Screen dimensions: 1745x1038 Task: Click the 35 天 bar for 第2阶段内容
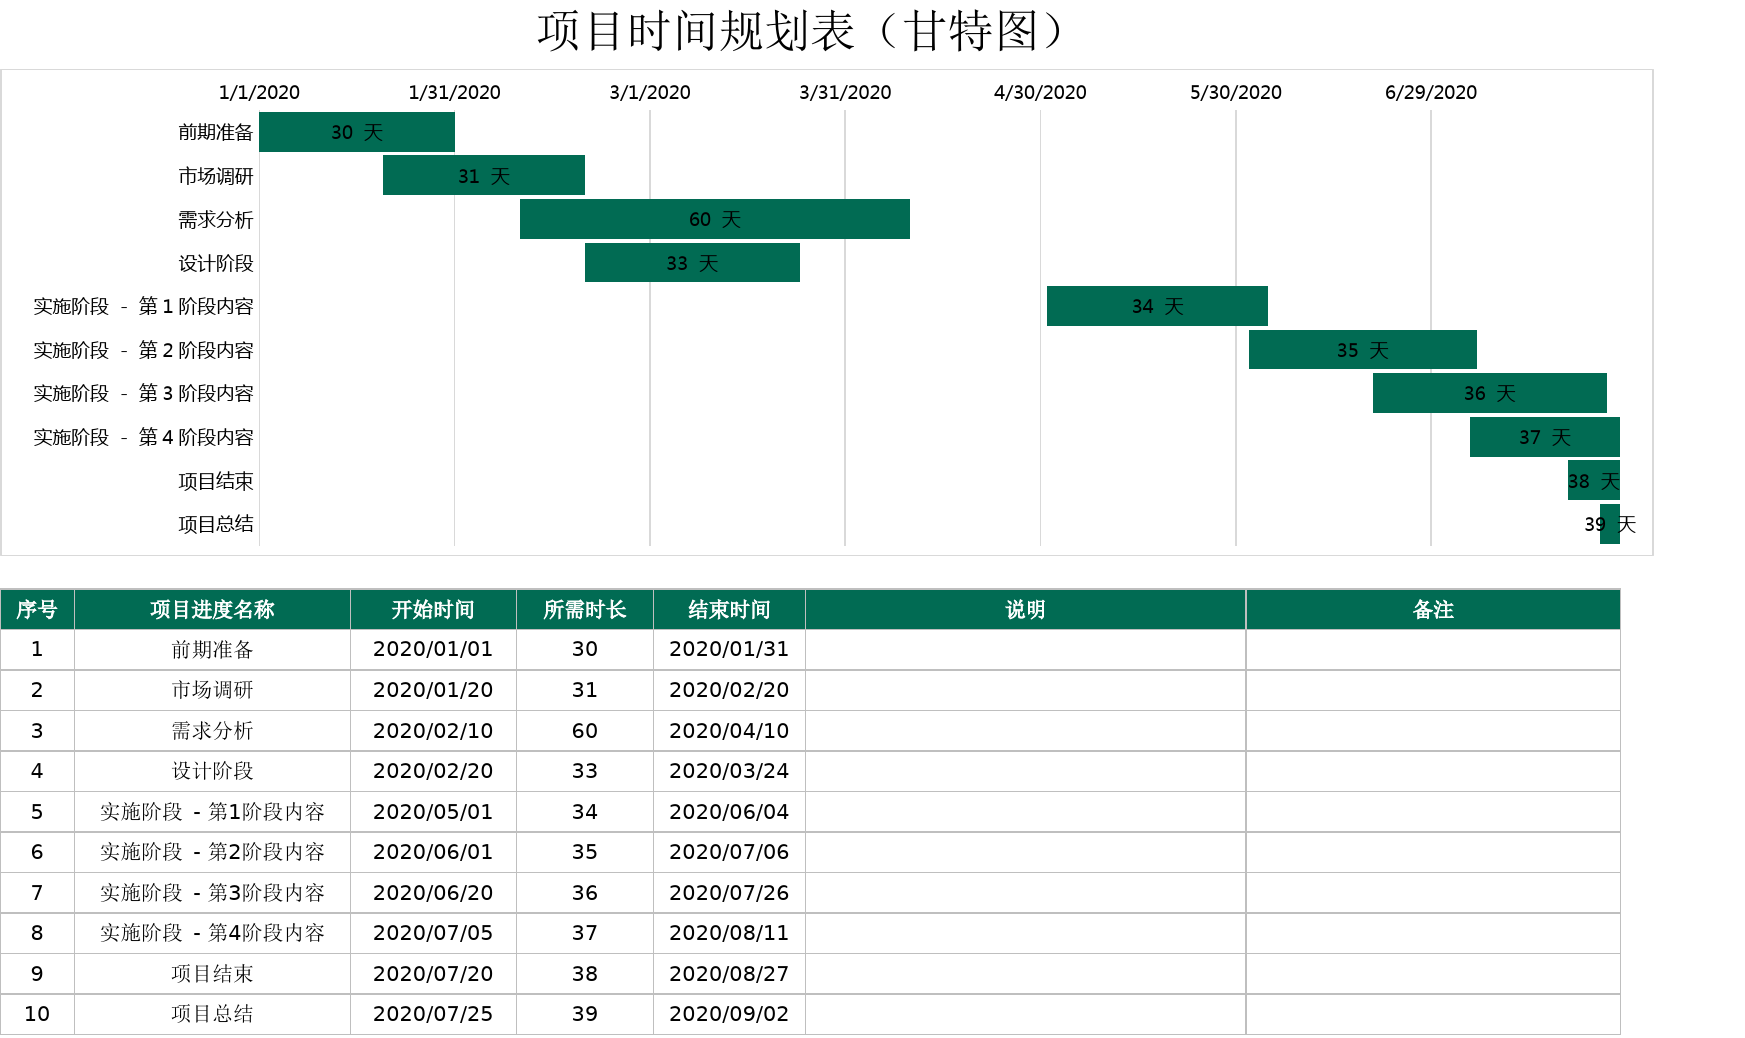[1363, 350]
